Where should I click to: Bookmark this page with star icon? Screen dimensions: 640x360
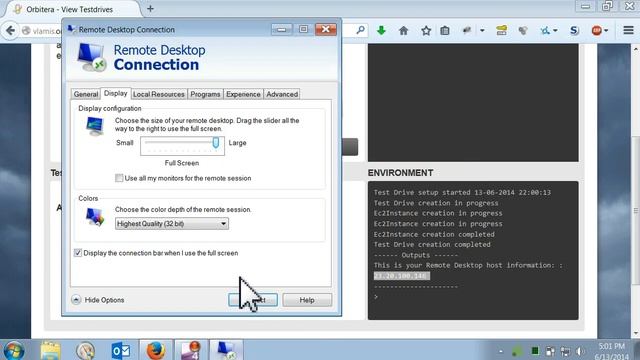tap(426, 31)
